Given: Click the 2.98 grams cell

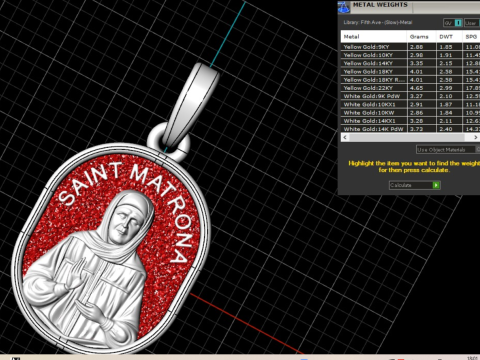Looking at the screenshot, I should (422, 55).
